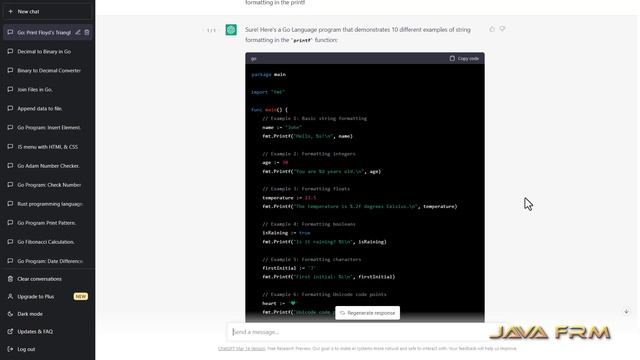
Task: Click the external-link icon beside Updates & FAQ
Action: pos(10,331)
